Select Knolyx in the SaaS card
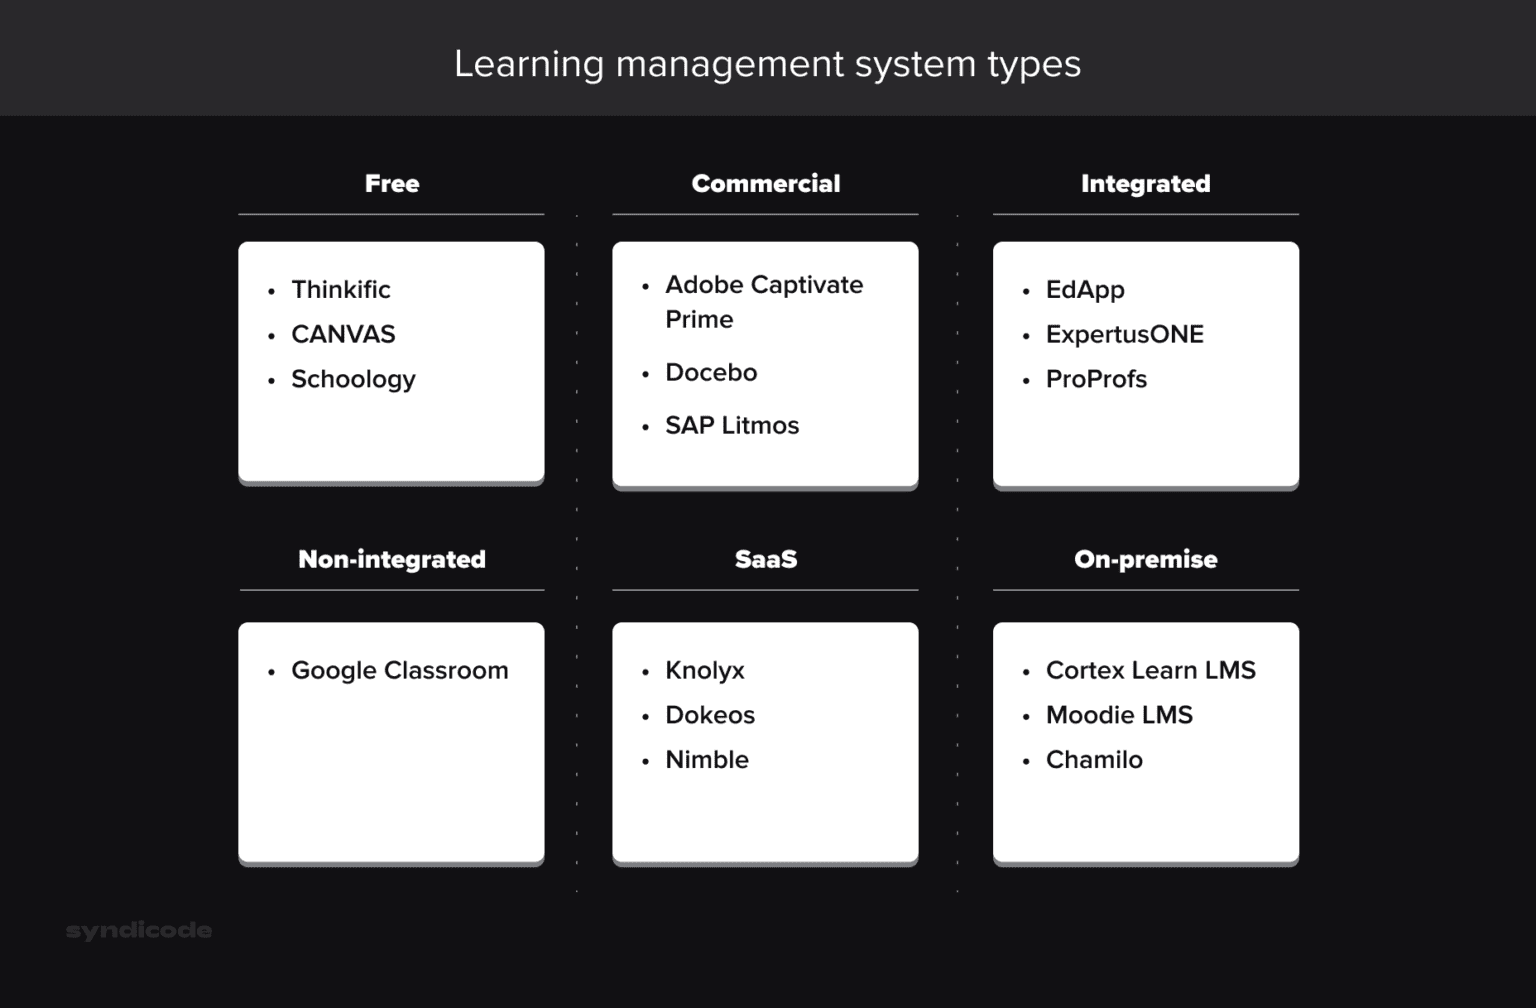The image size is (1536, 1008). 705,670
